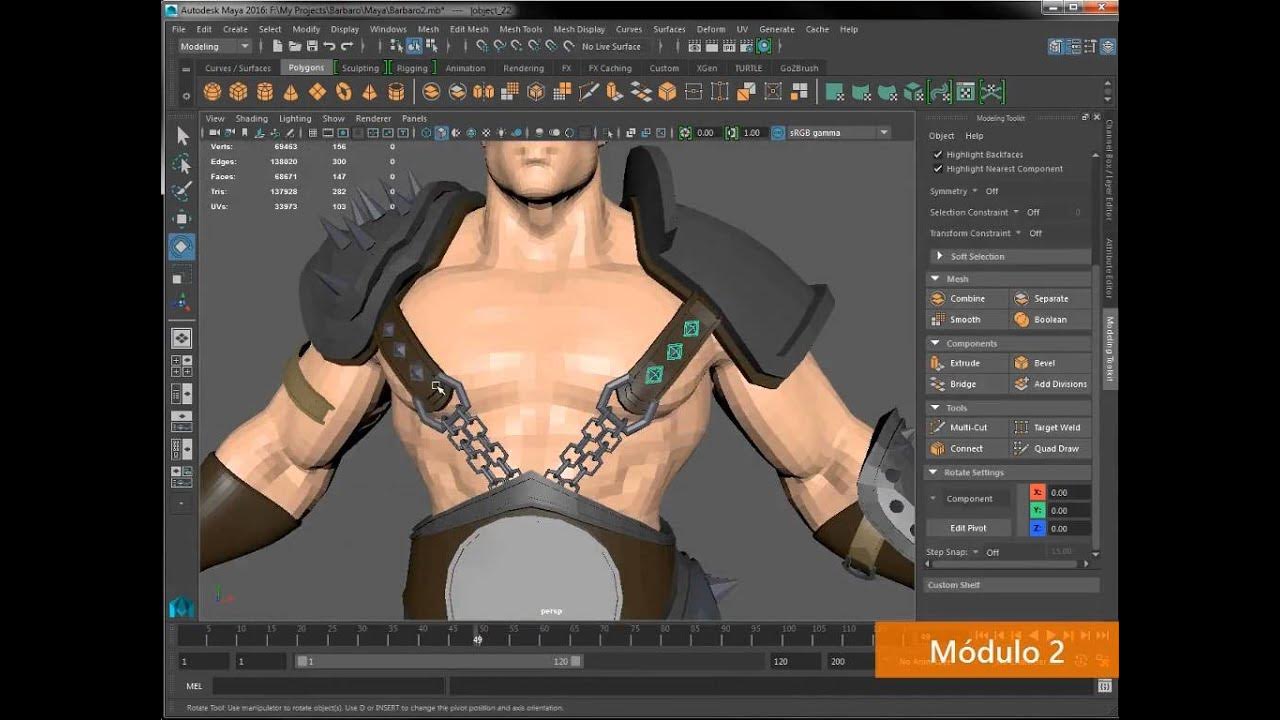This screenshot has width=1280, height=720.
Task: Expand the Soft Selection section
Action: coord(1010,256)
